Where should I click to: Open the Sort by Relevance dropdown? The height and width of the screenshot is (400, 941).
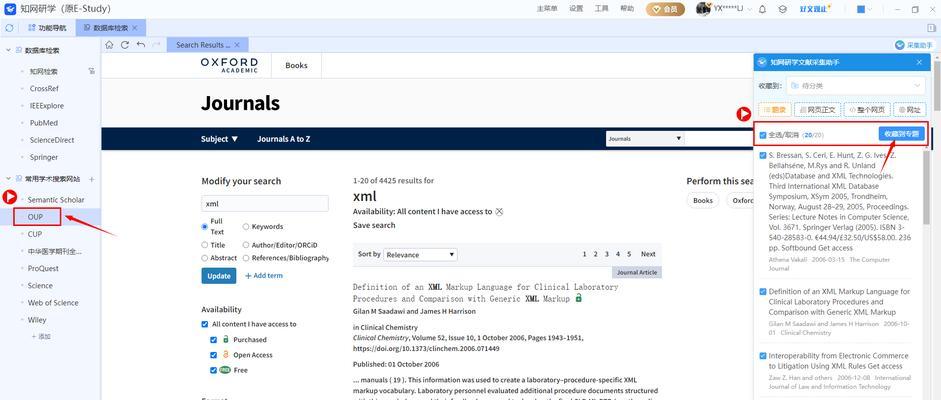coord(420,255)
